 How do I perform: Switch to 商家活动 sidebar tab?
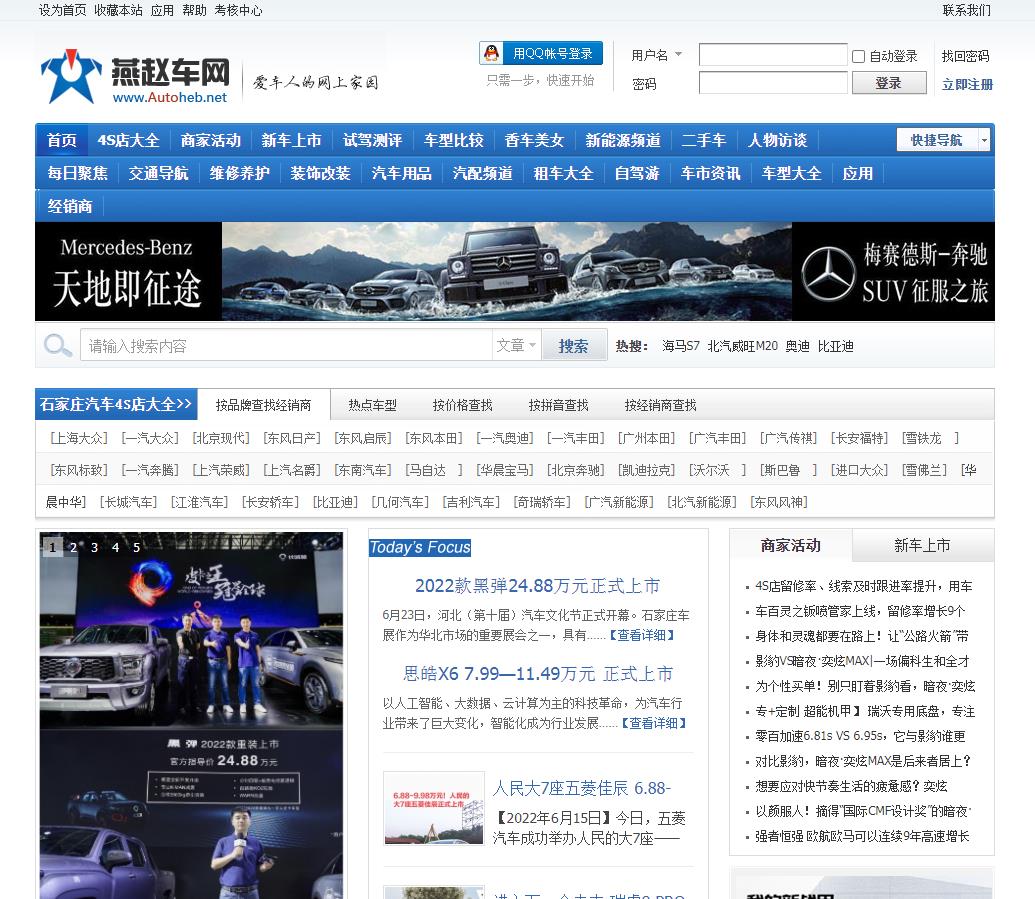point(791,546)
